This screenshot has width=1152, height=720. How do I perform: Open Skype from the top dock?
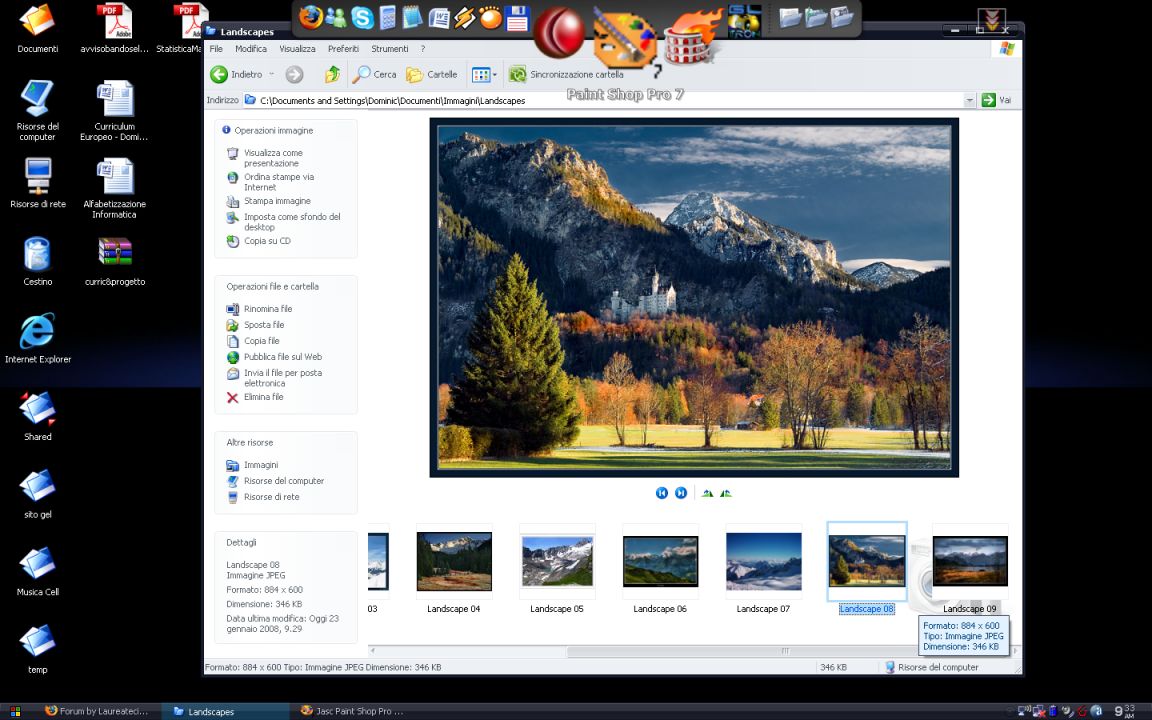362,17
